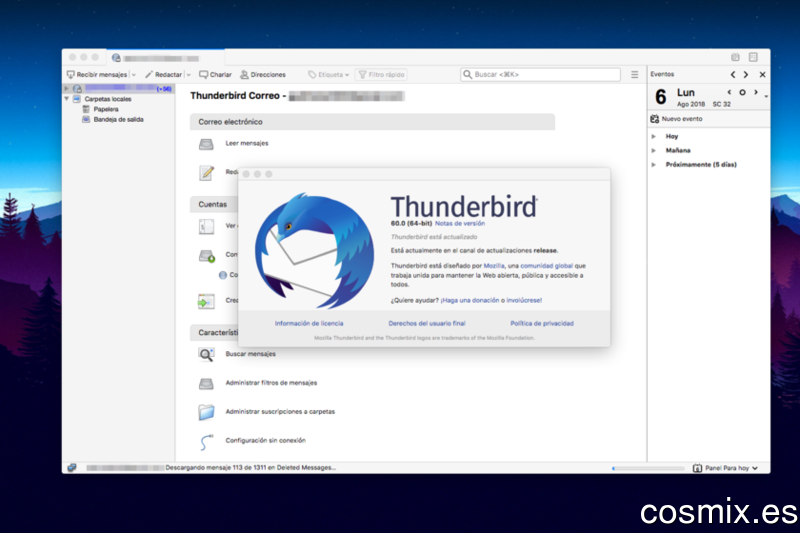Click the Leer mensajes icon

[206, 144]
